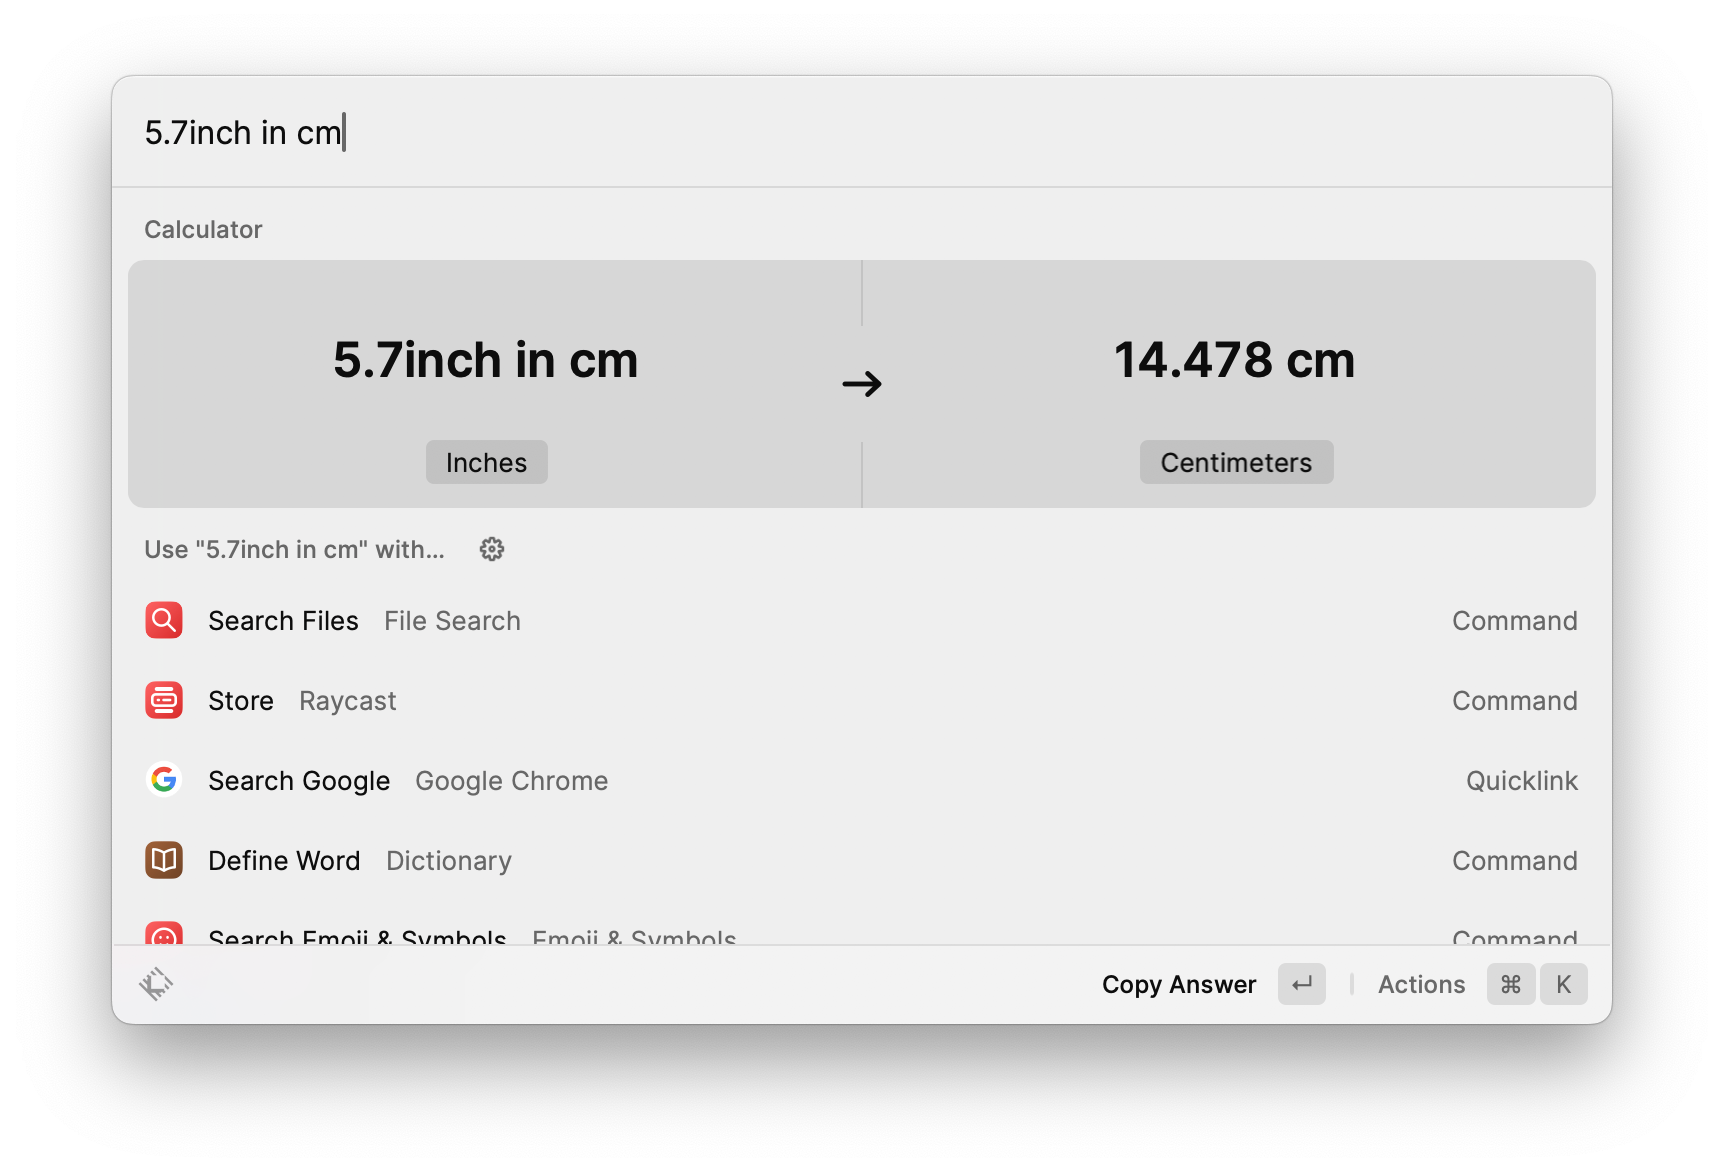Image resolution: width=1724 pixels, height=1172 pixels.
Task: Click the "Google Chrome" subtitle text
Action: (x=511, y=781)
